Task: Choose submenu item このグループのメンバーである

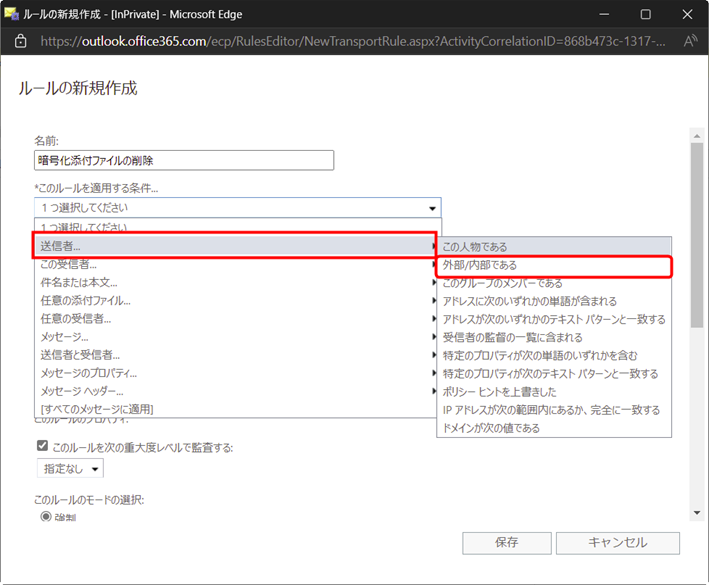Action: (x=554, y=283)
